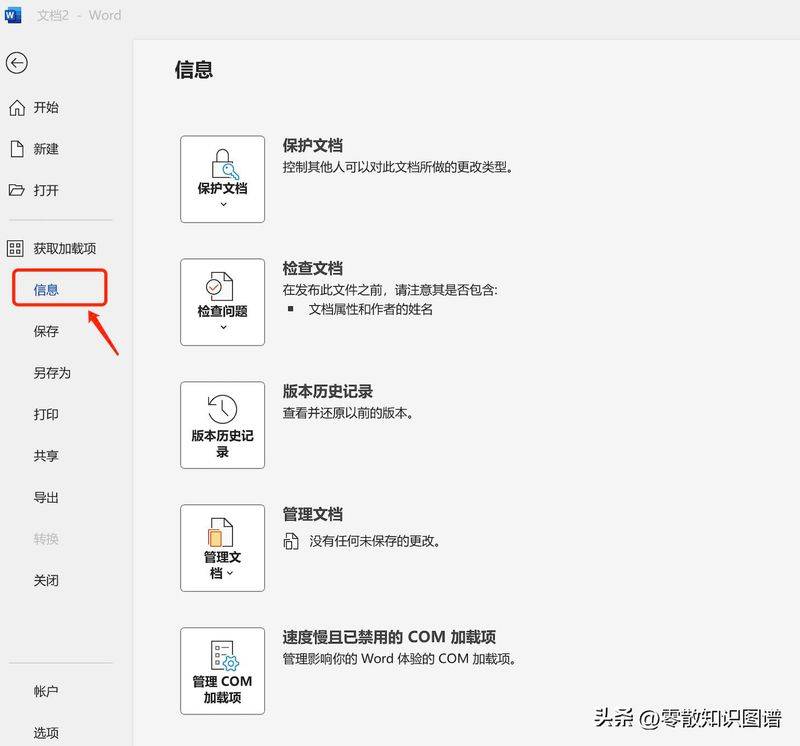
Task: Click the home icon beside 开始
Action: [16, 108]
